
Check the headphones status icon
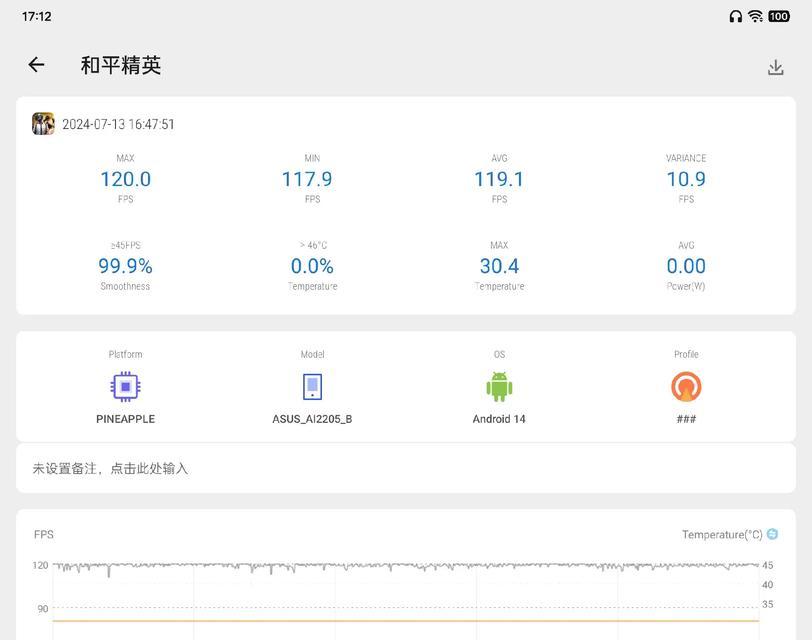(x=735, y=17)
